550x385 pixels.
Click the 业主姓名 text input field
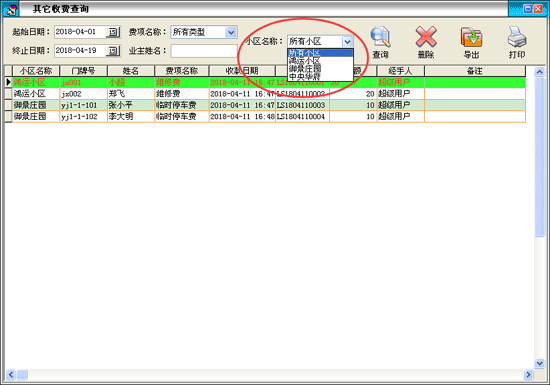[x=204, y=51]
